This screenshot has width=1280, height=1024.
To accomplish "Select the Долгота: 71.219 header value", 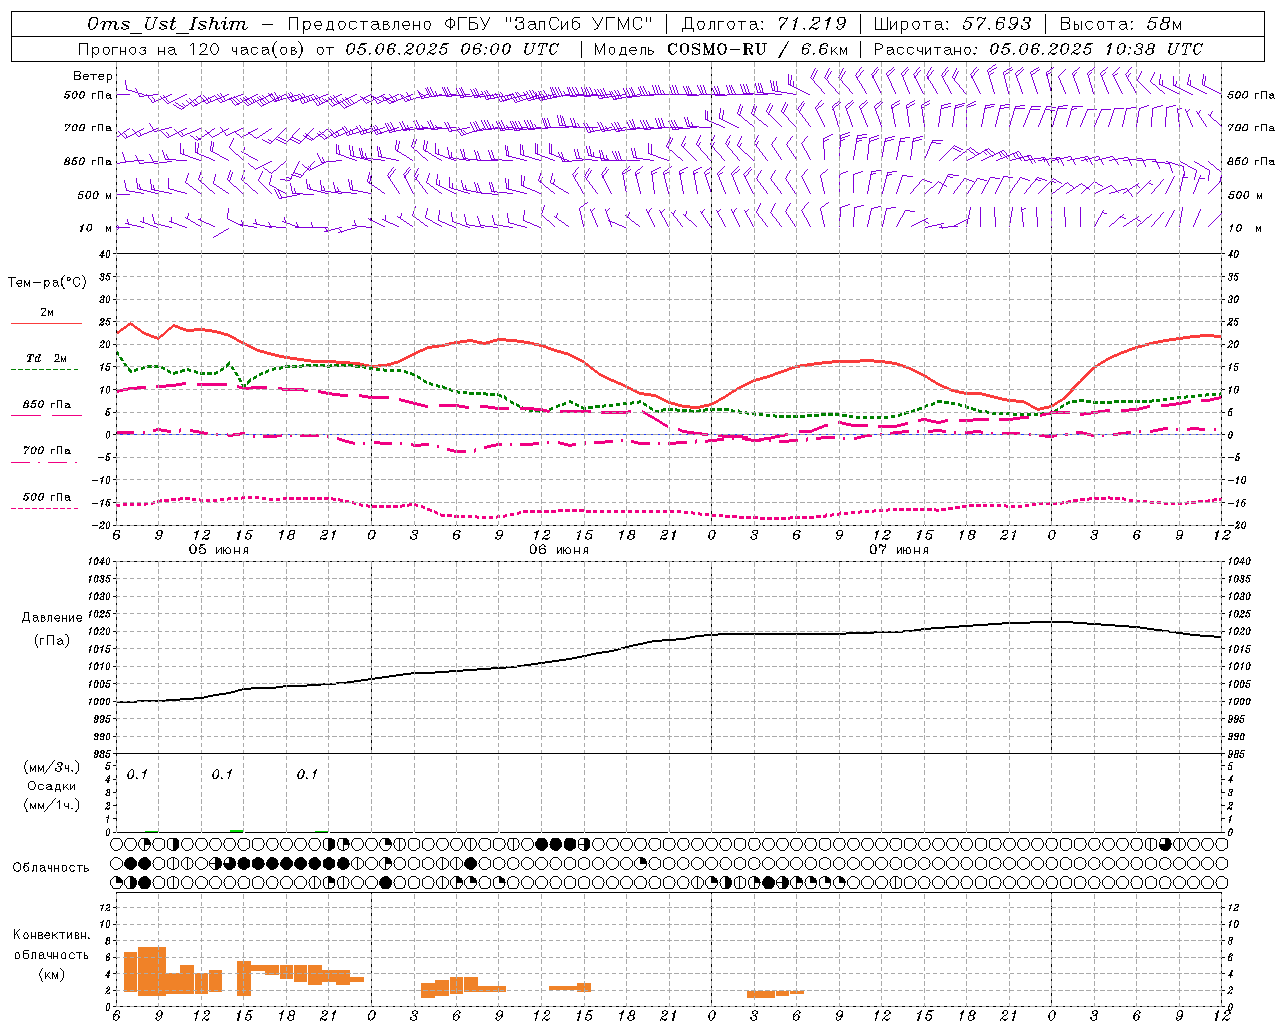I will pos(764,24).
